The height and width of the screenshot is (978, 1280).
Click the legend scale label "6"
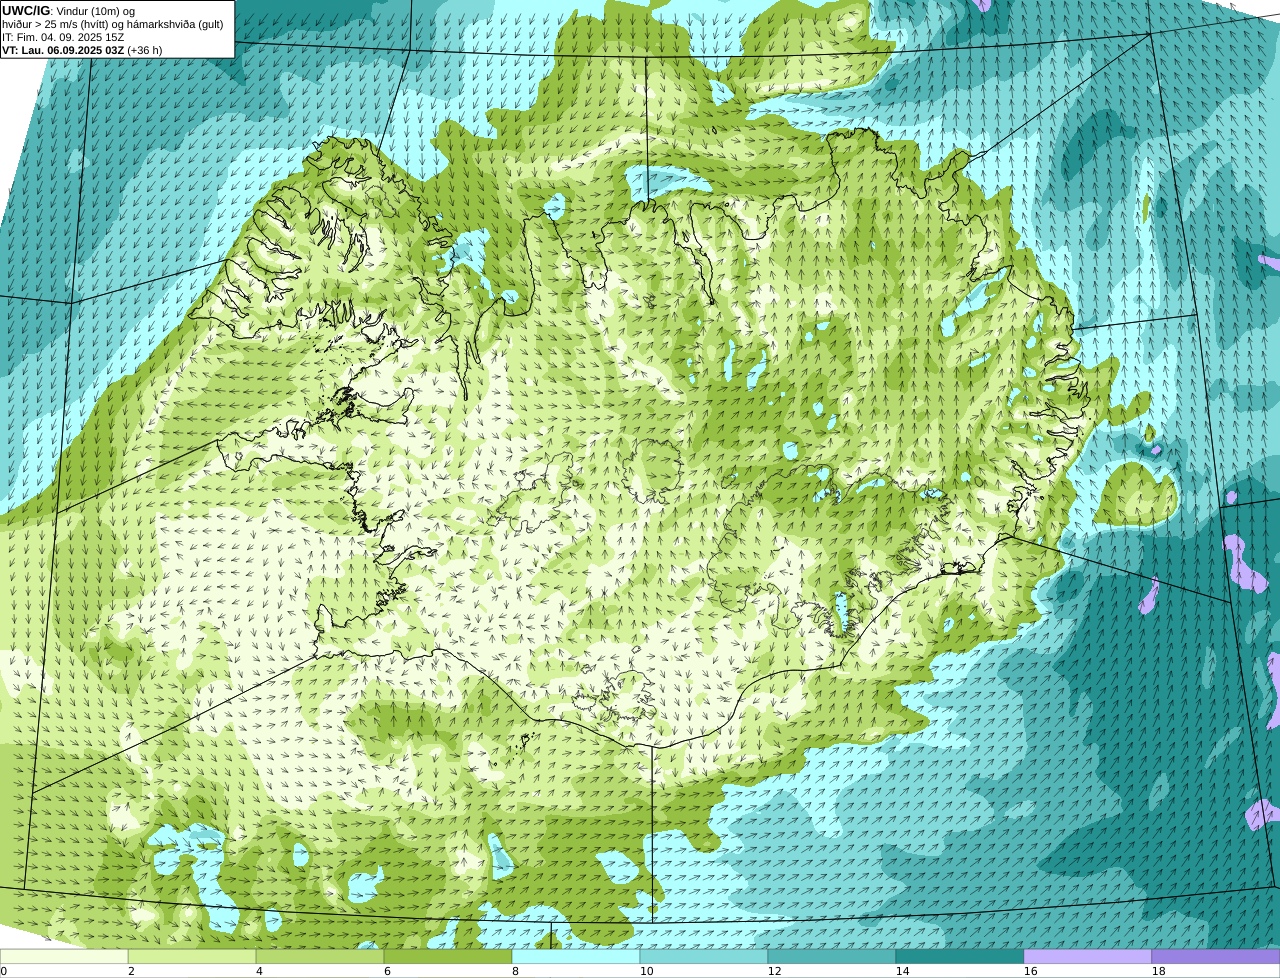(x=387, y=971)
